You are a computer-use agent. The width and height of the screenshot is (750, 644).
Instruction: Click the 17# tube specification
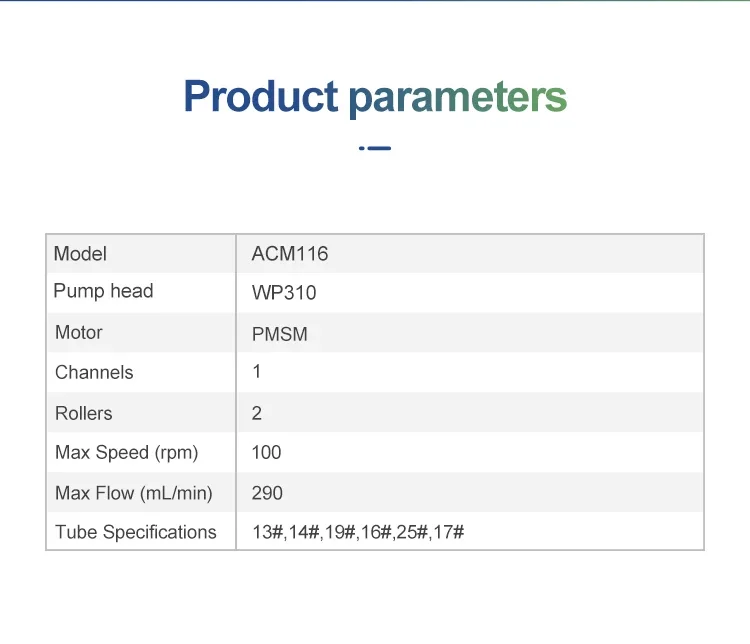[x=449, y=532]
